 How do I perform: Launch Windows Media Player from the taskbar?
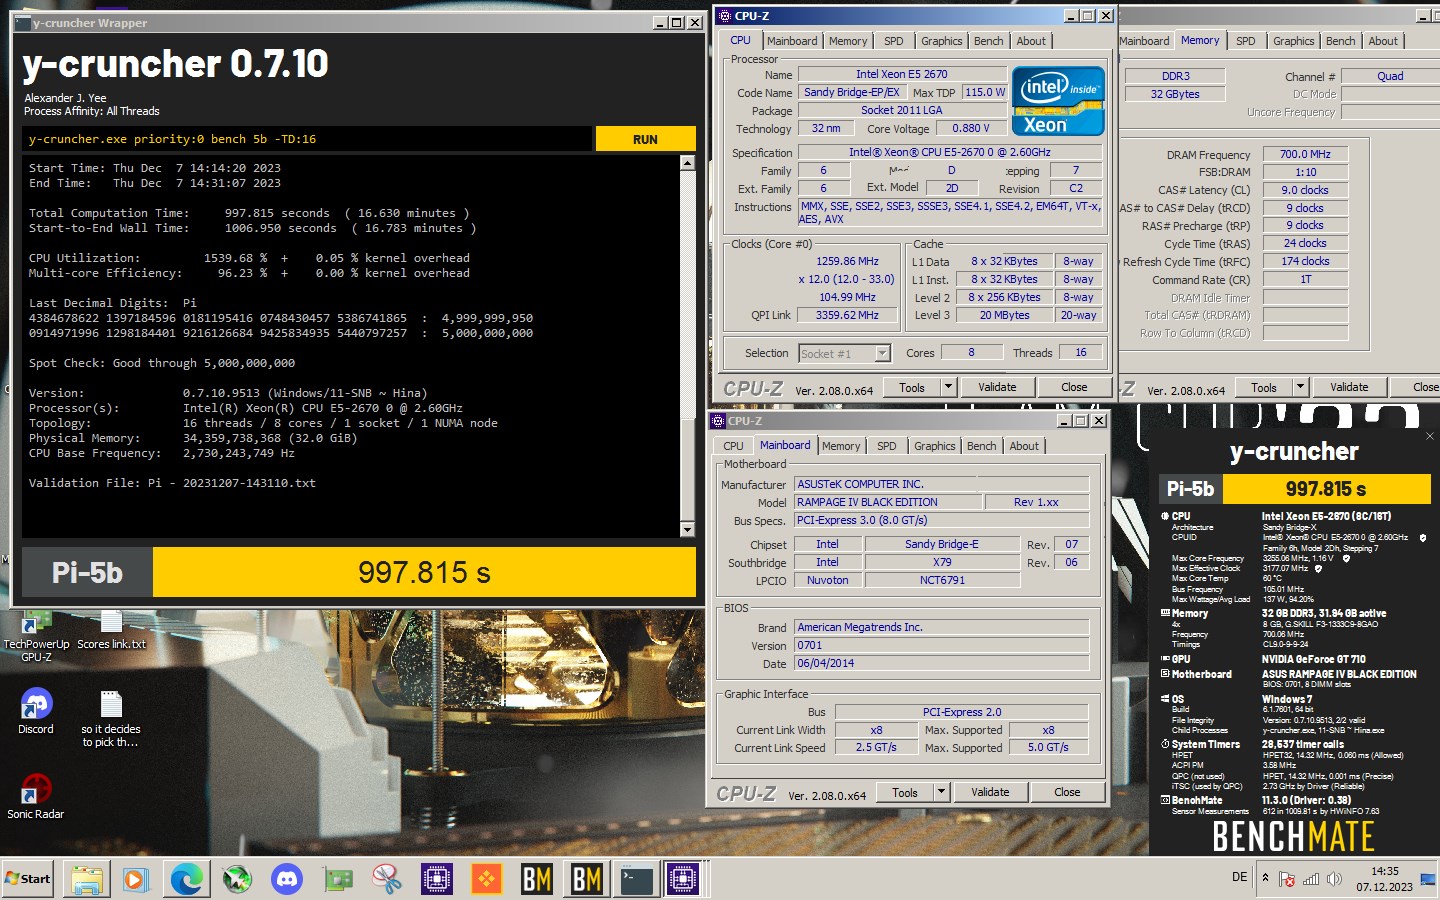click(x=135, y=879)
